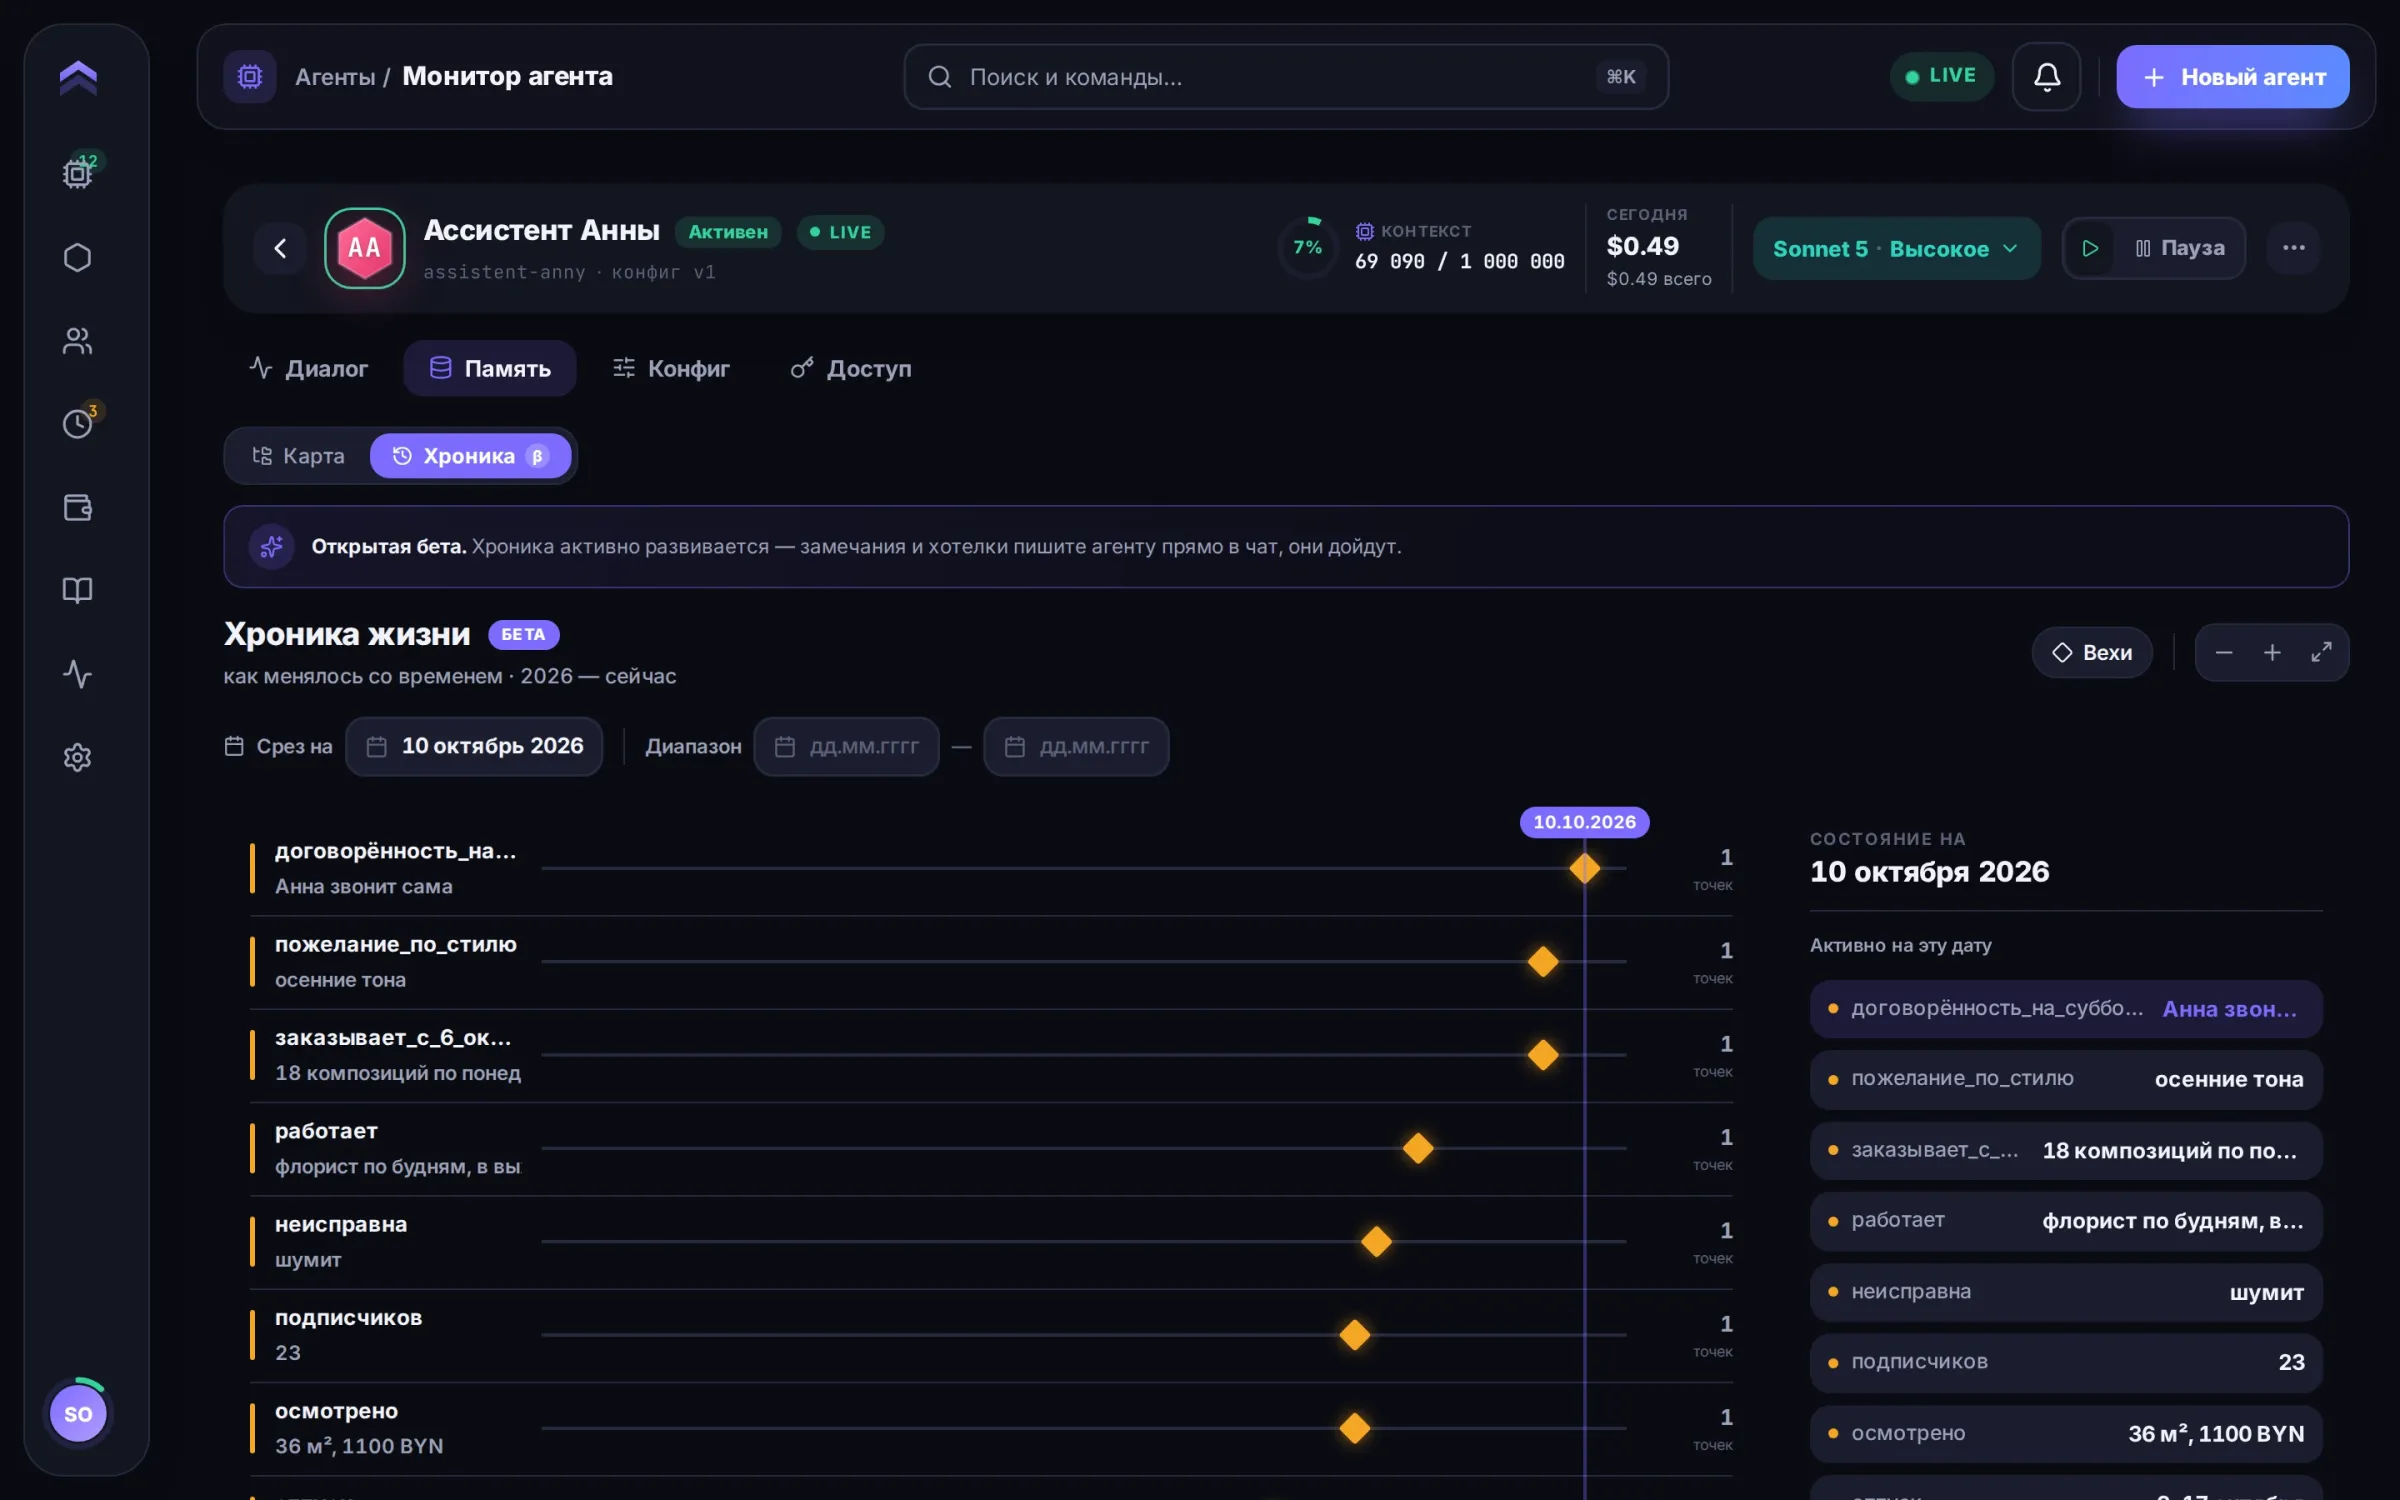Open the notifications bell

(x=2046, y=76)
